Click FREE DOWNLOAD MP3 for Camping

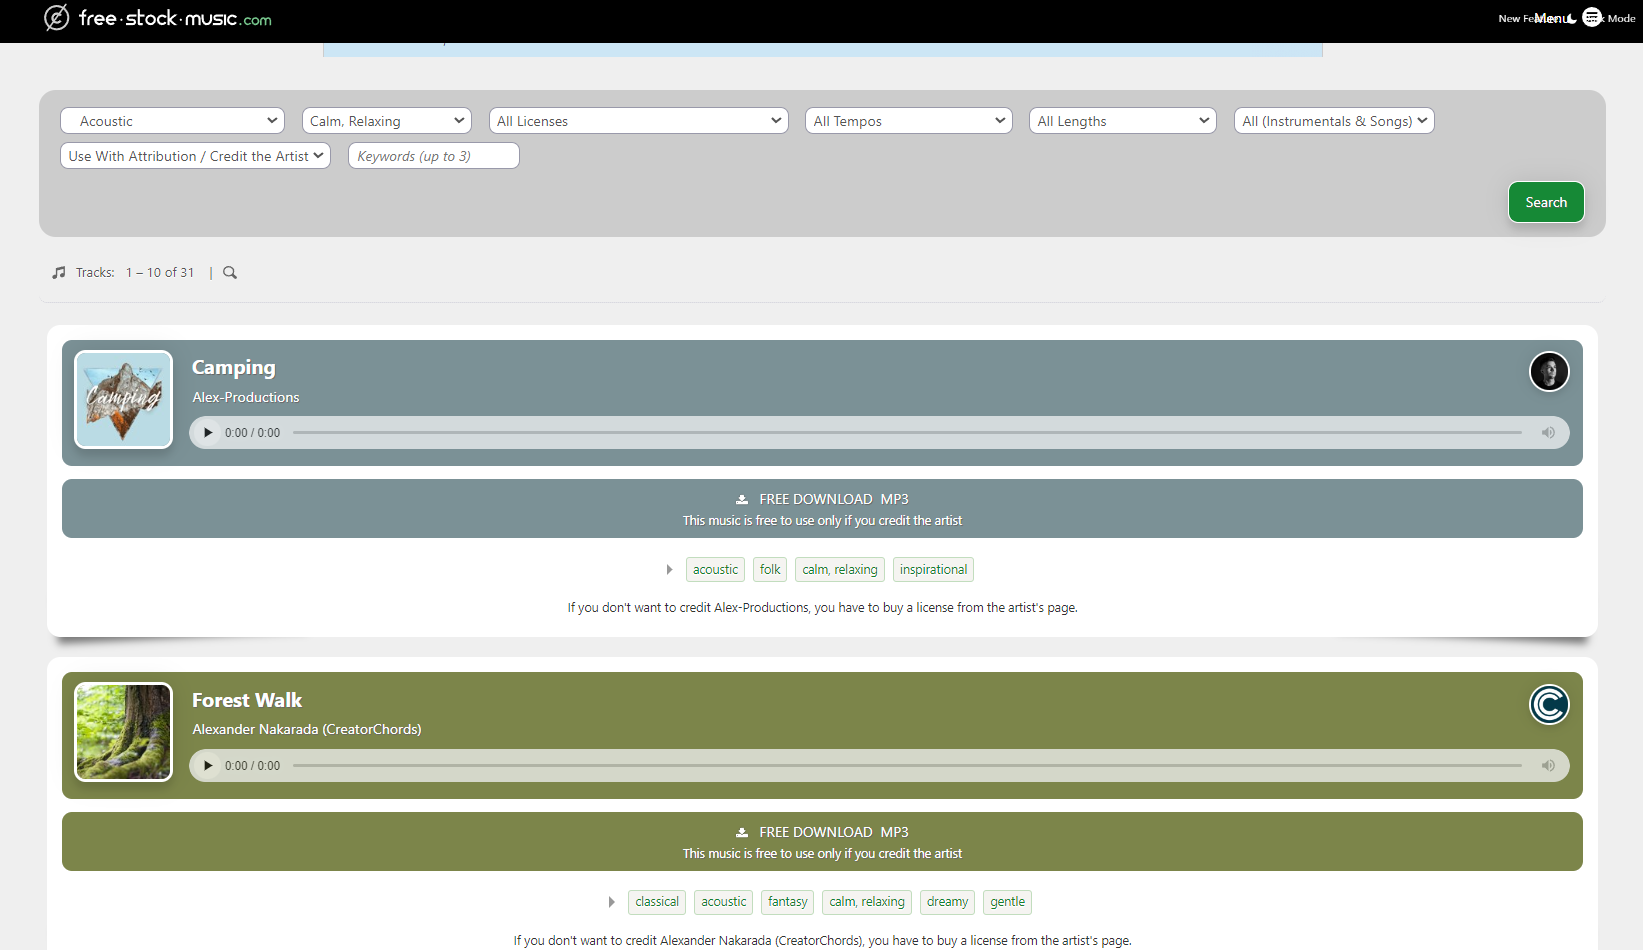822,499
